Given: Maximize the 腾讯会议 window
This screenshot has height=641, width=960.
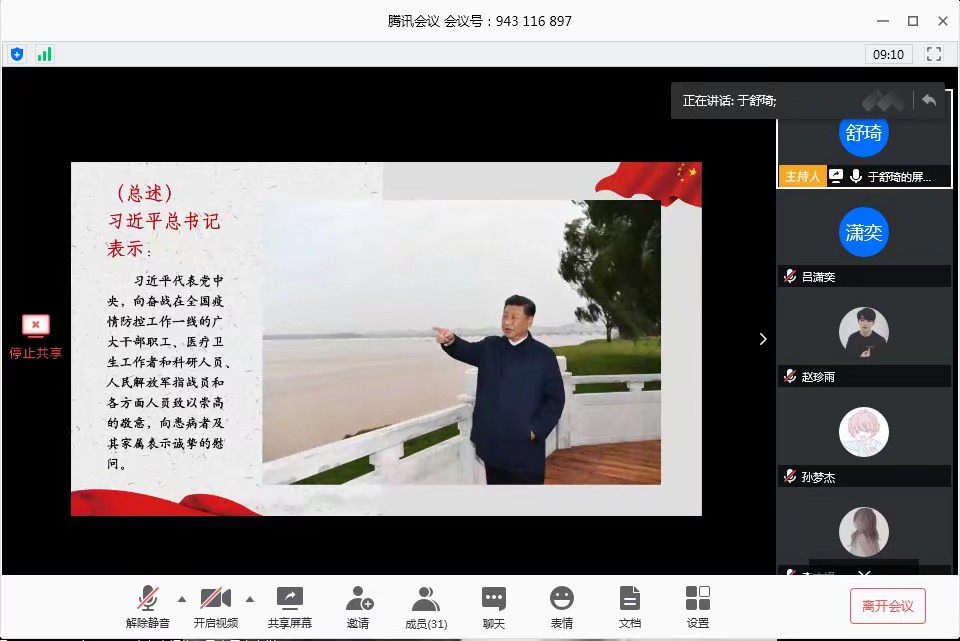Looking at the screenshot, I should pos(913,21).
